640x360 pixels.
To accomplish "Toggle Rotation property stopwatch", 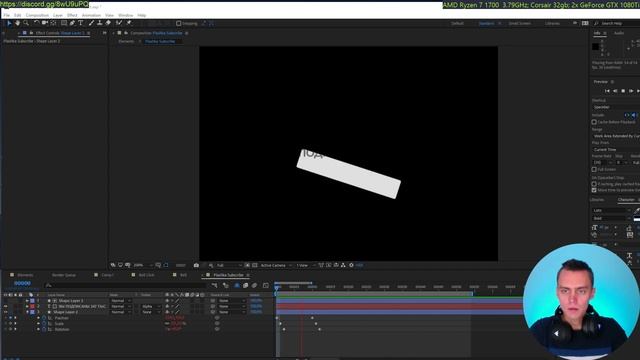I will click(44, 329).
